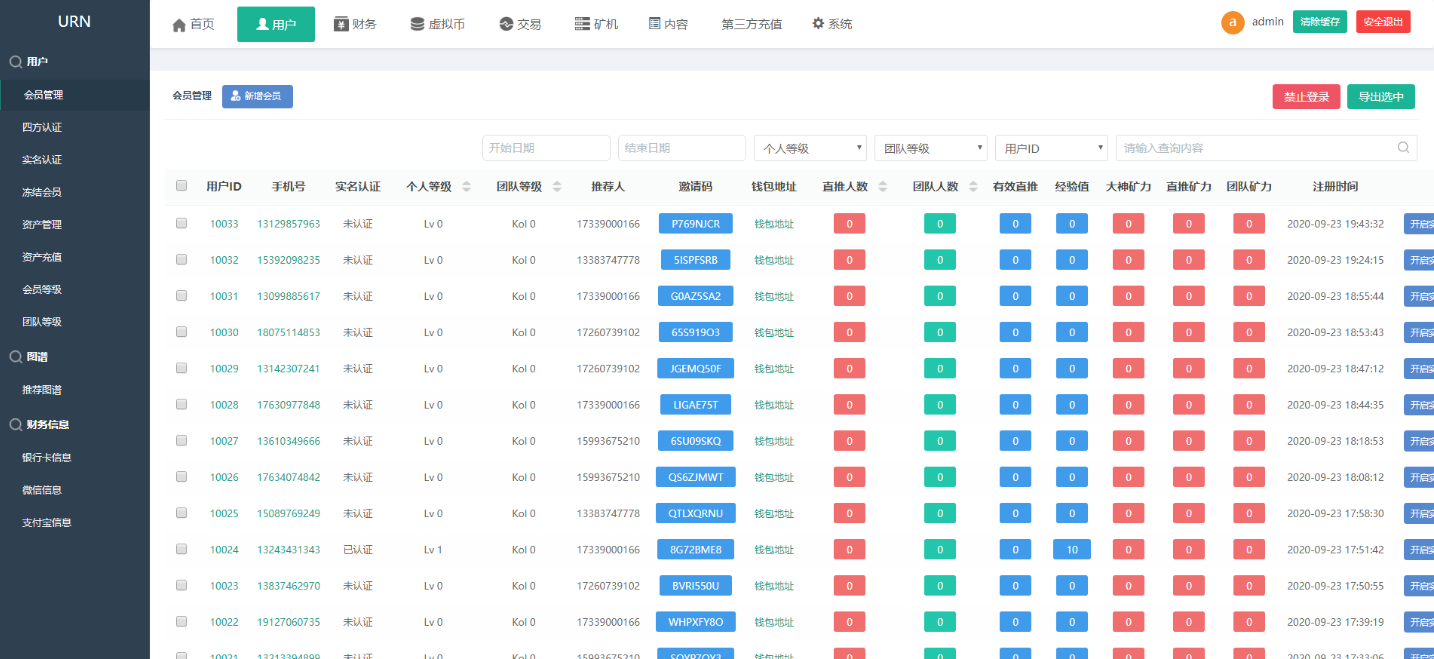
Task: Click the sort arrows beside 直推人数 column
Action: click(882, 187)
